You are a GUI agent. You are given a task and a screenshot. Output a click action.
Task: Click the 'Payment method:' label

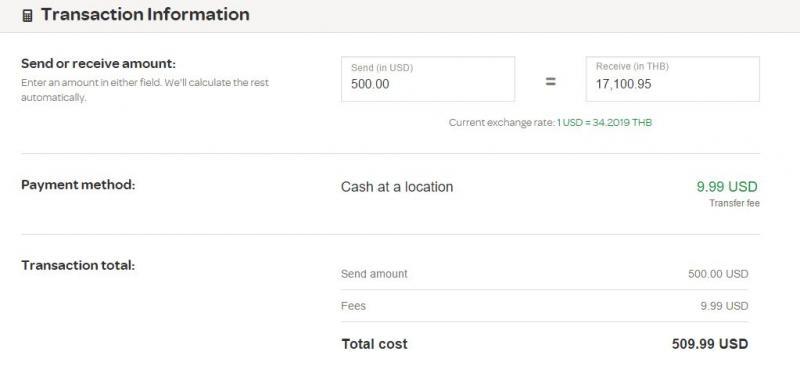78,185
